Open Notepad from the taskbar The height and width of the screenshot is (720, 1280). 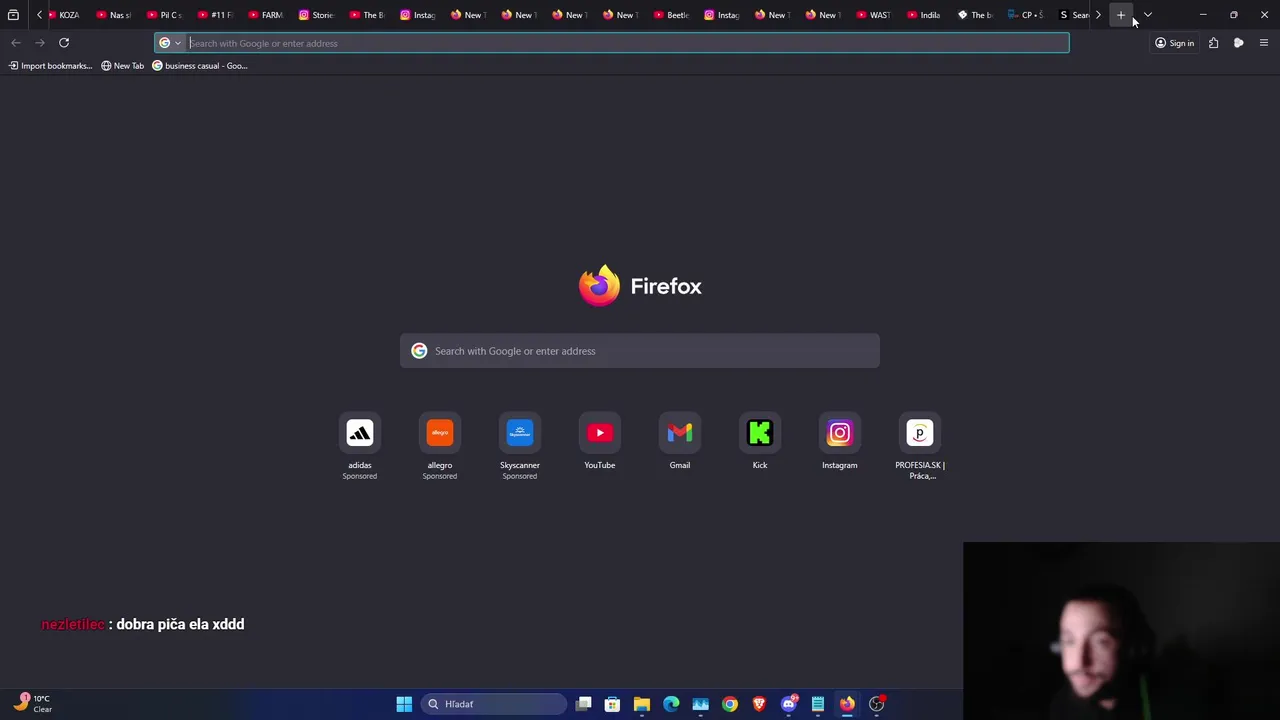point(818,704)
